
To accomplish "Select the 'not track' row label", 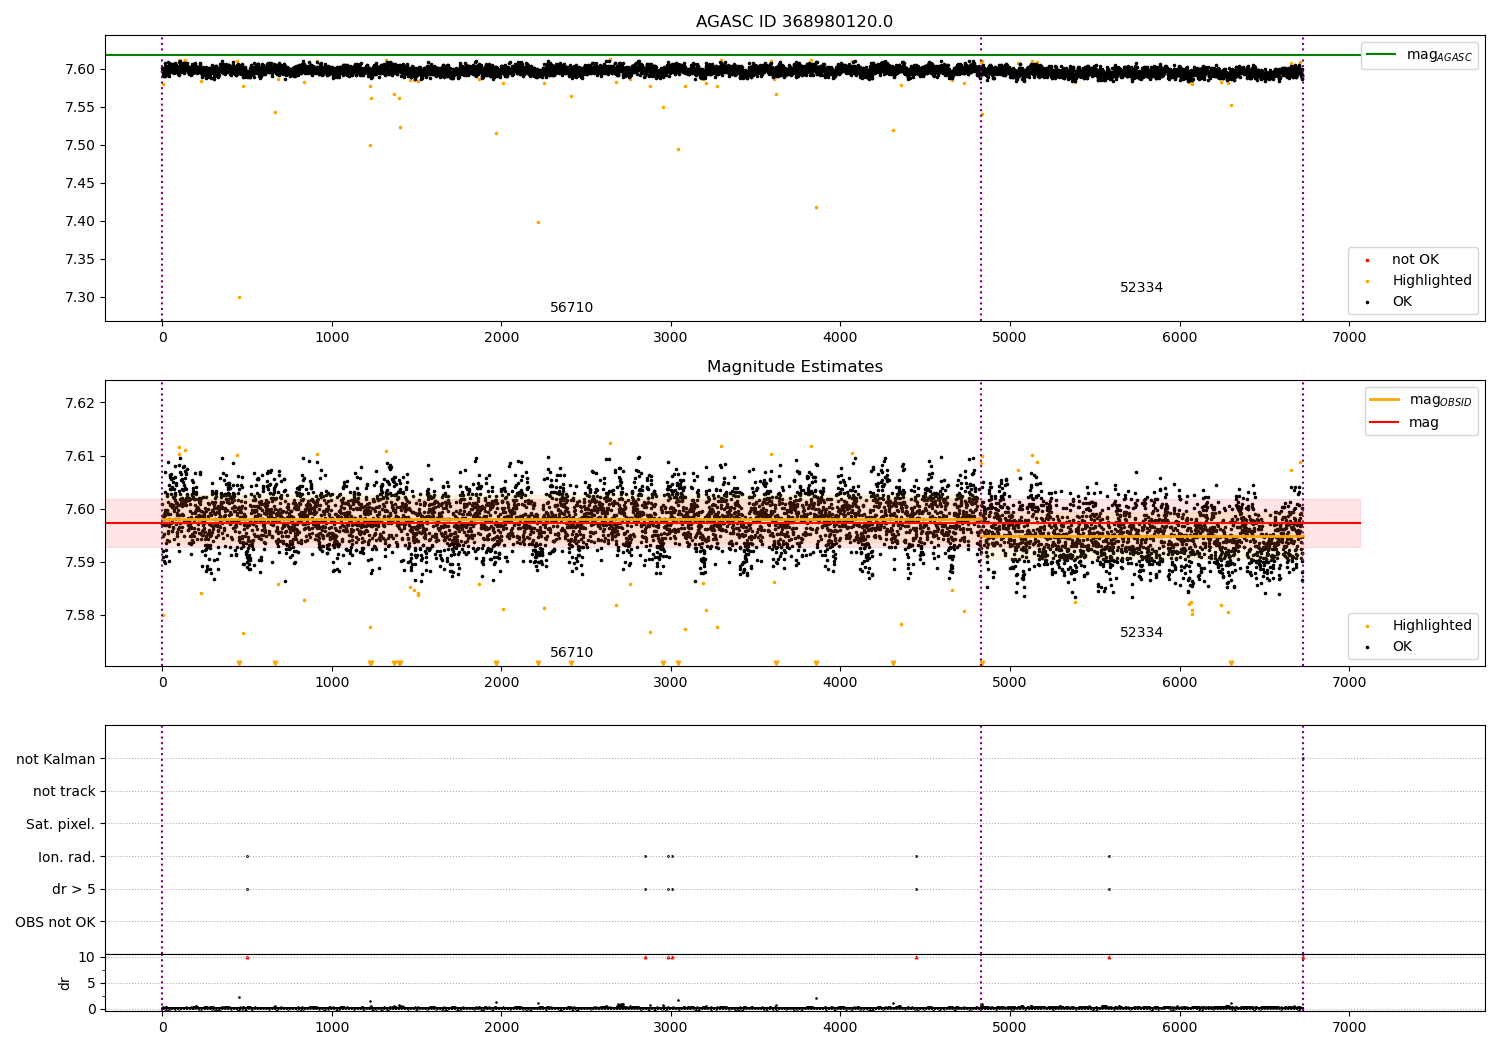I will click(x=64, y=792).
